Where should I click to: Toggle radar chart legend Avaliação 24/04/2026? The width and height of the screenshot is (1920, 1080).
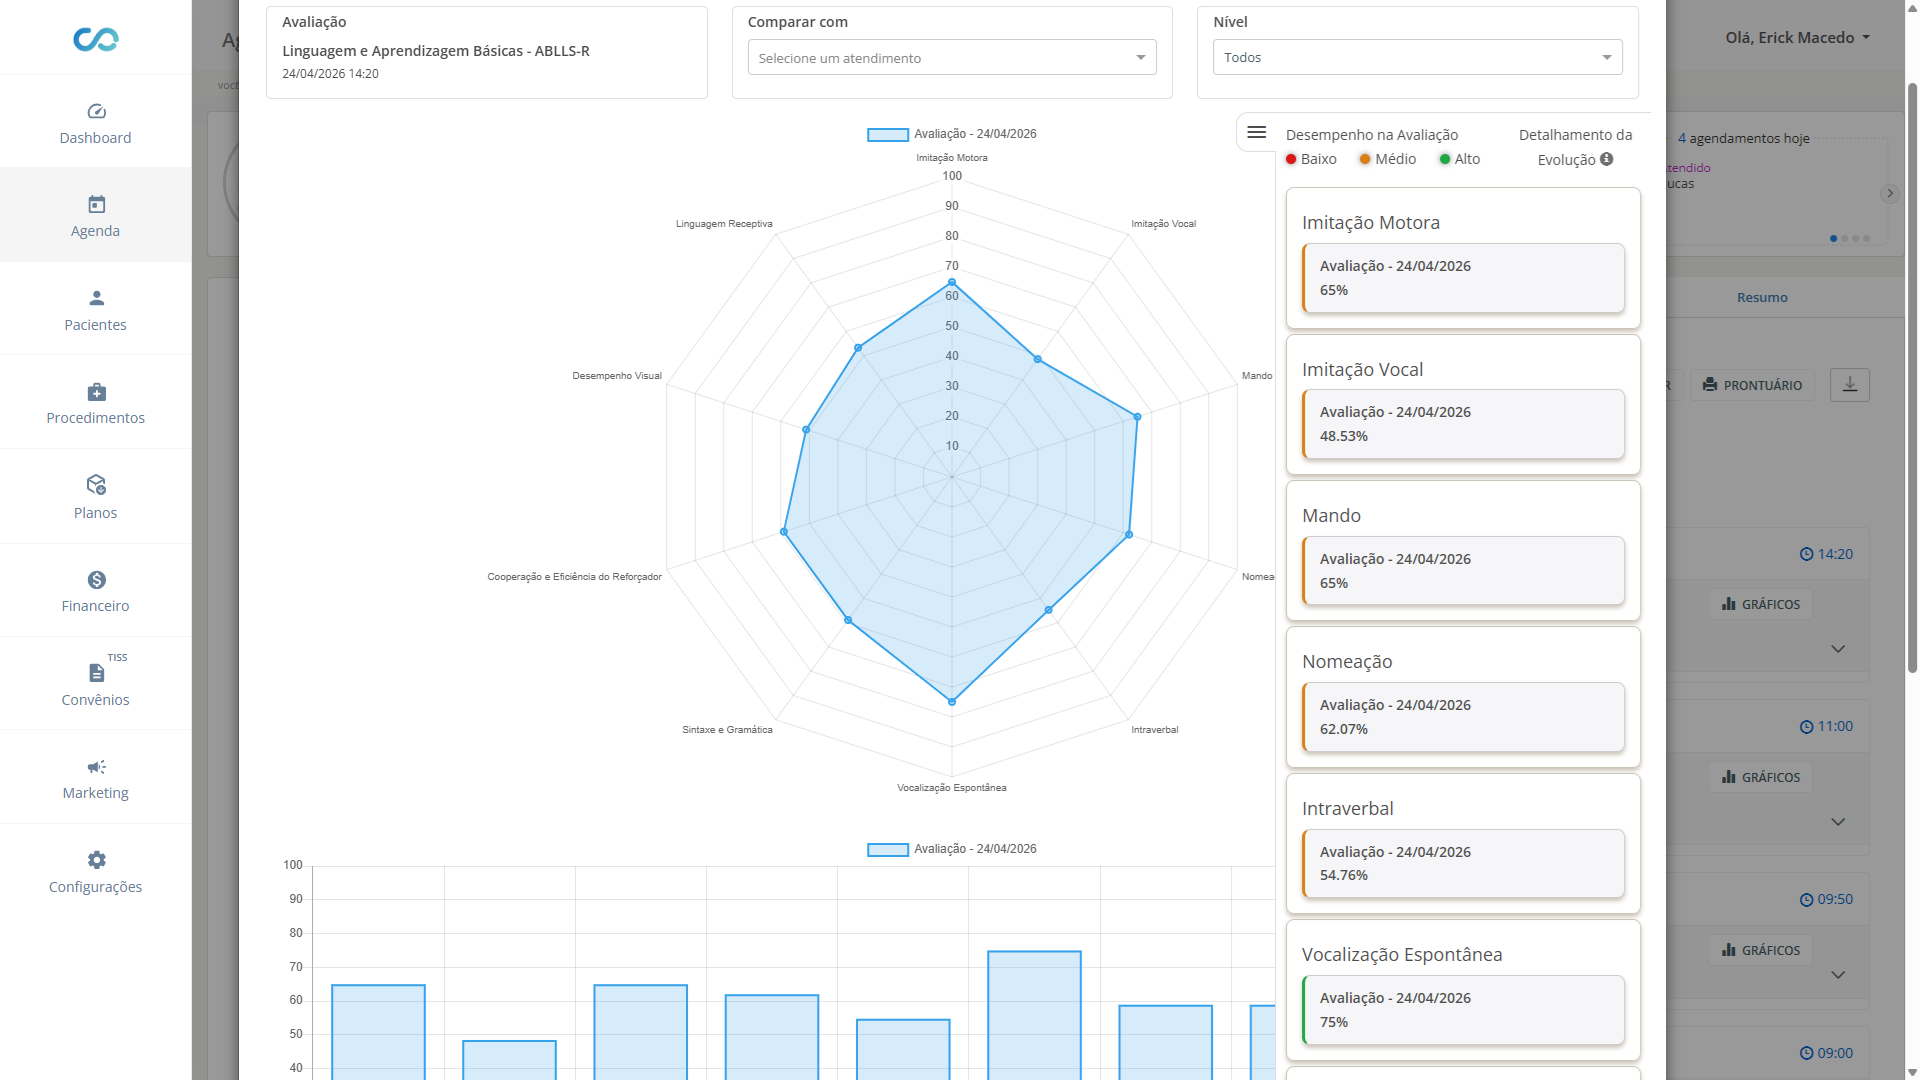[x=951, y=134]
